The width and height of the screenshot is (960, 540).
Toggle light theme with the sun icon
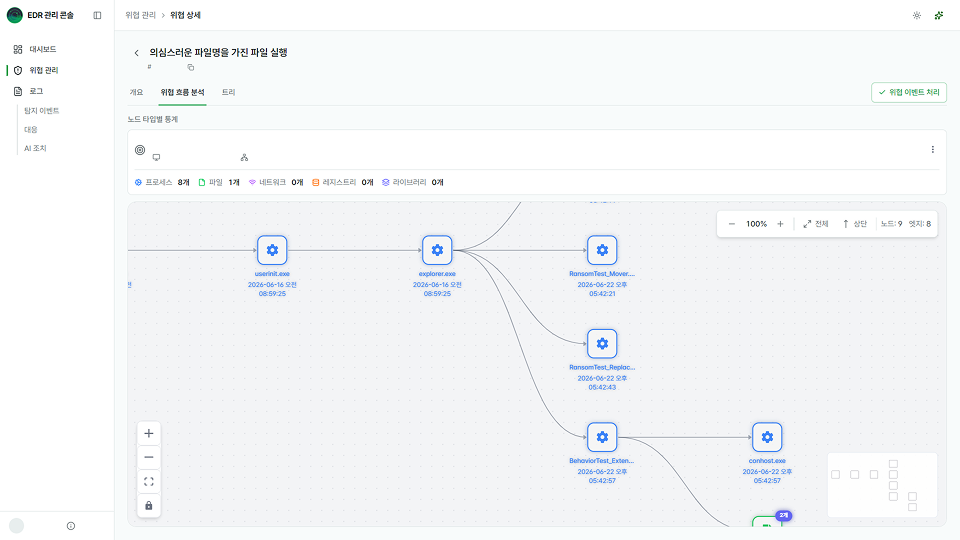coord(917,15)
